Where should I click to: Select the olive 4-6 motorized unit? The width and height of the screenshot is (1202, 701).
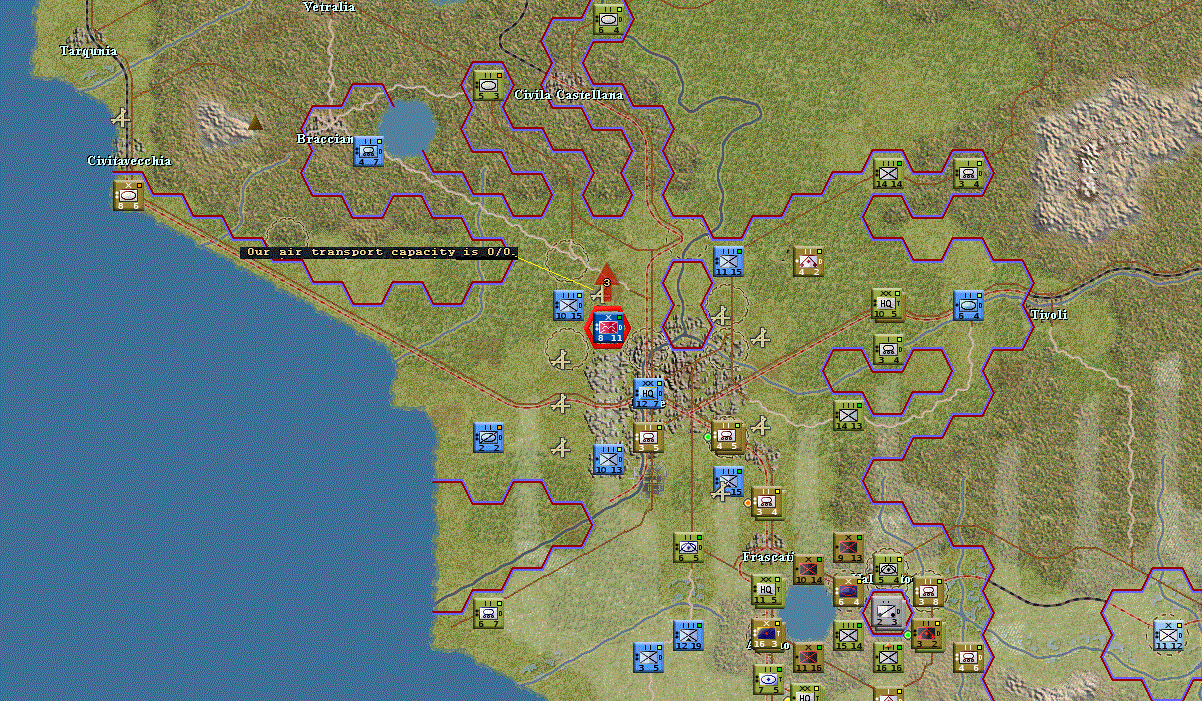coord(968,657)
